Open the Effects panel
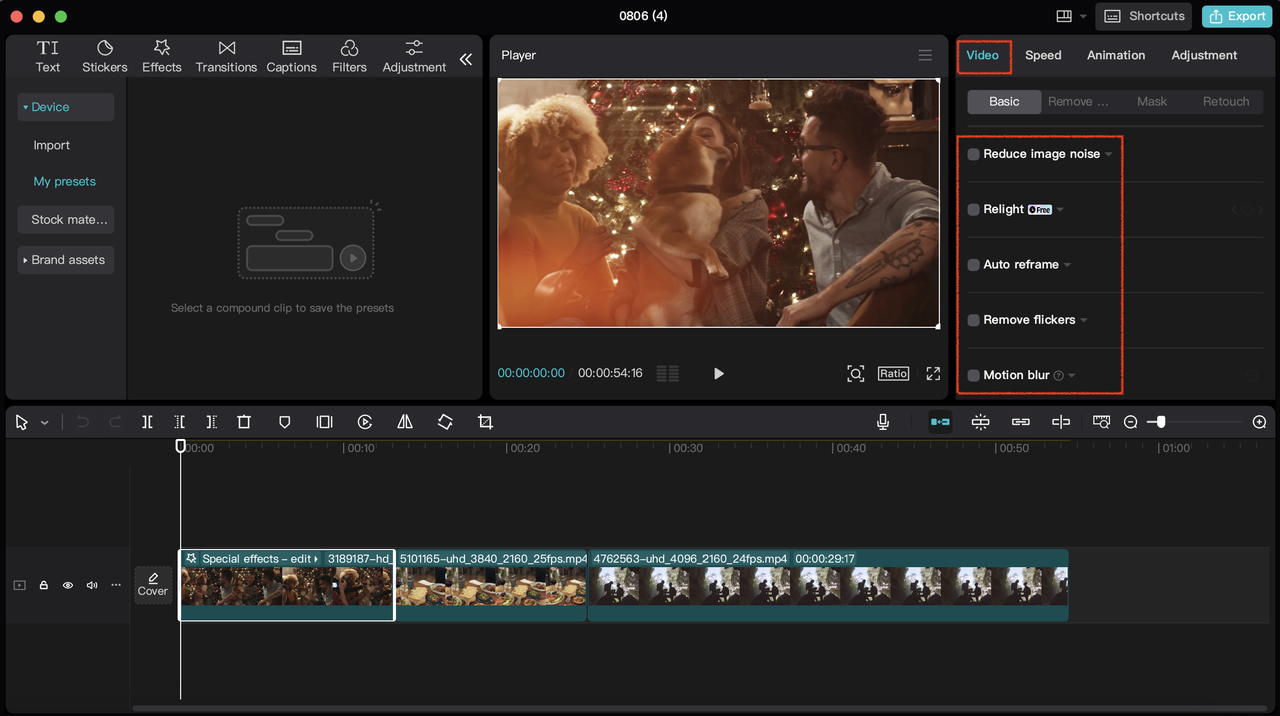The image size is (1280, 716). coord(162,56)
